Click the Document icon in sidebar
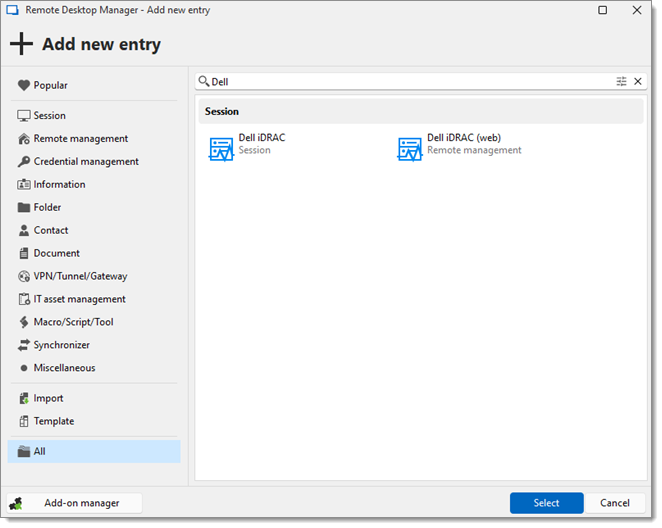Image resolution: width=662 pixels, height=528 pixels. 24,253
